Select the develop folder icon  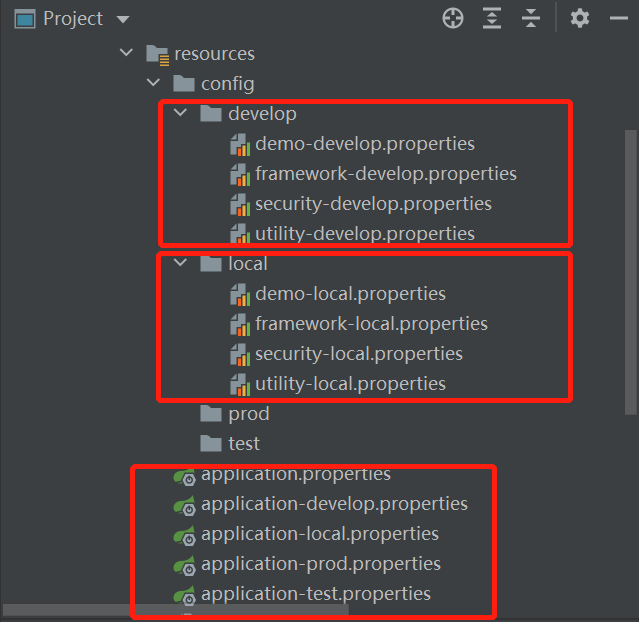(x=211, y=113)
